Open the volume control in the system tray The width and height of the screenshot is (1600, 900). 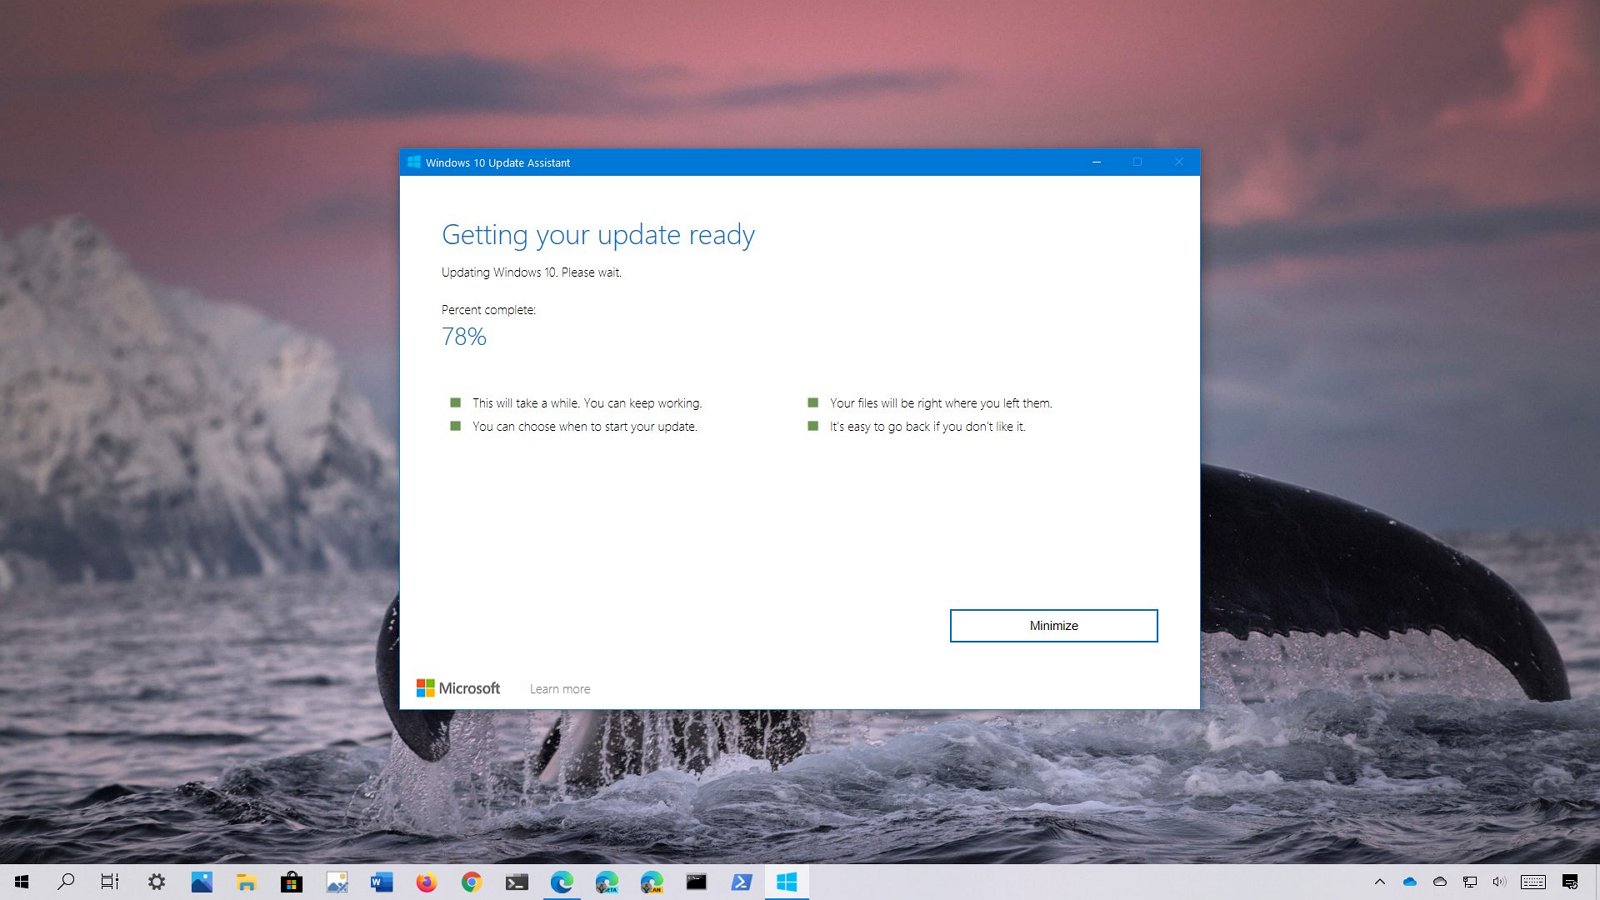pyautogui.click(x=1499, y=882)
